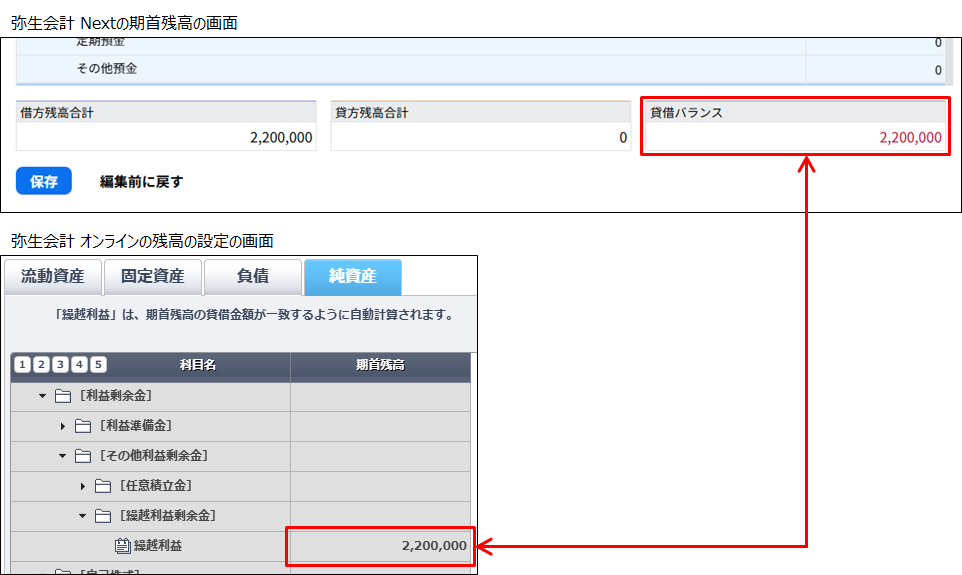Click the [繰越利益剰余金] folder icon
The width and height of the screenshot is (962, 575).
click(x=103, y=516)
